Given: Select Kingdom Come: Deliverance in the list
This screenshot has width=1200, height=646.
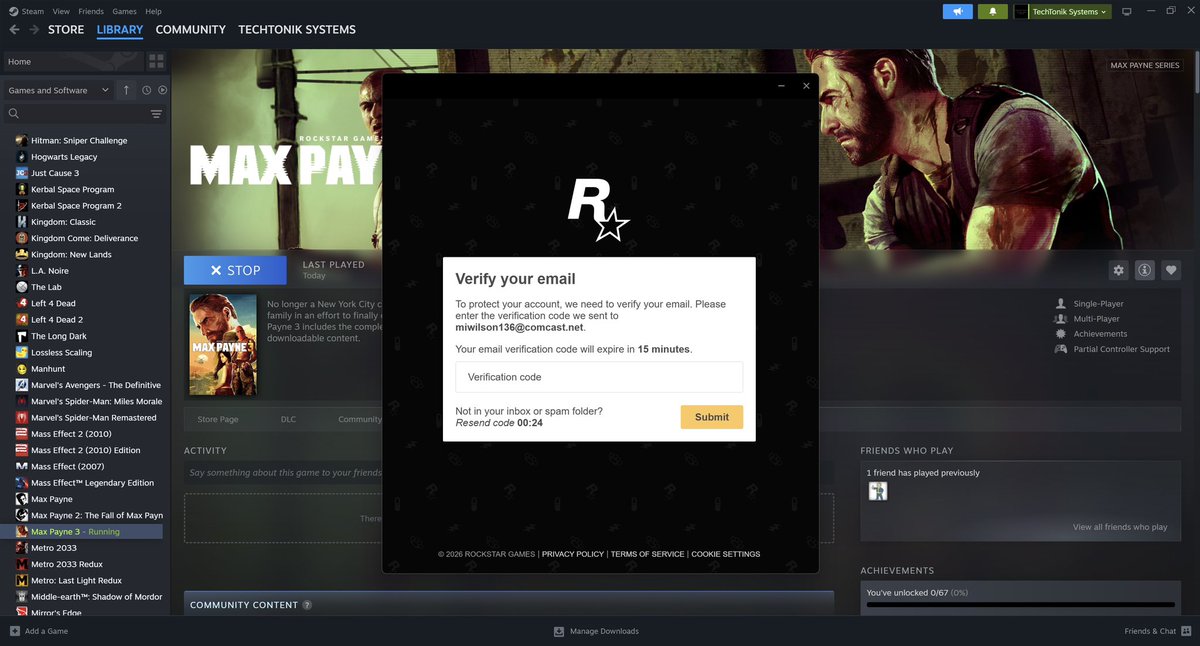Looking at the screenshot, I should [84, 238].
